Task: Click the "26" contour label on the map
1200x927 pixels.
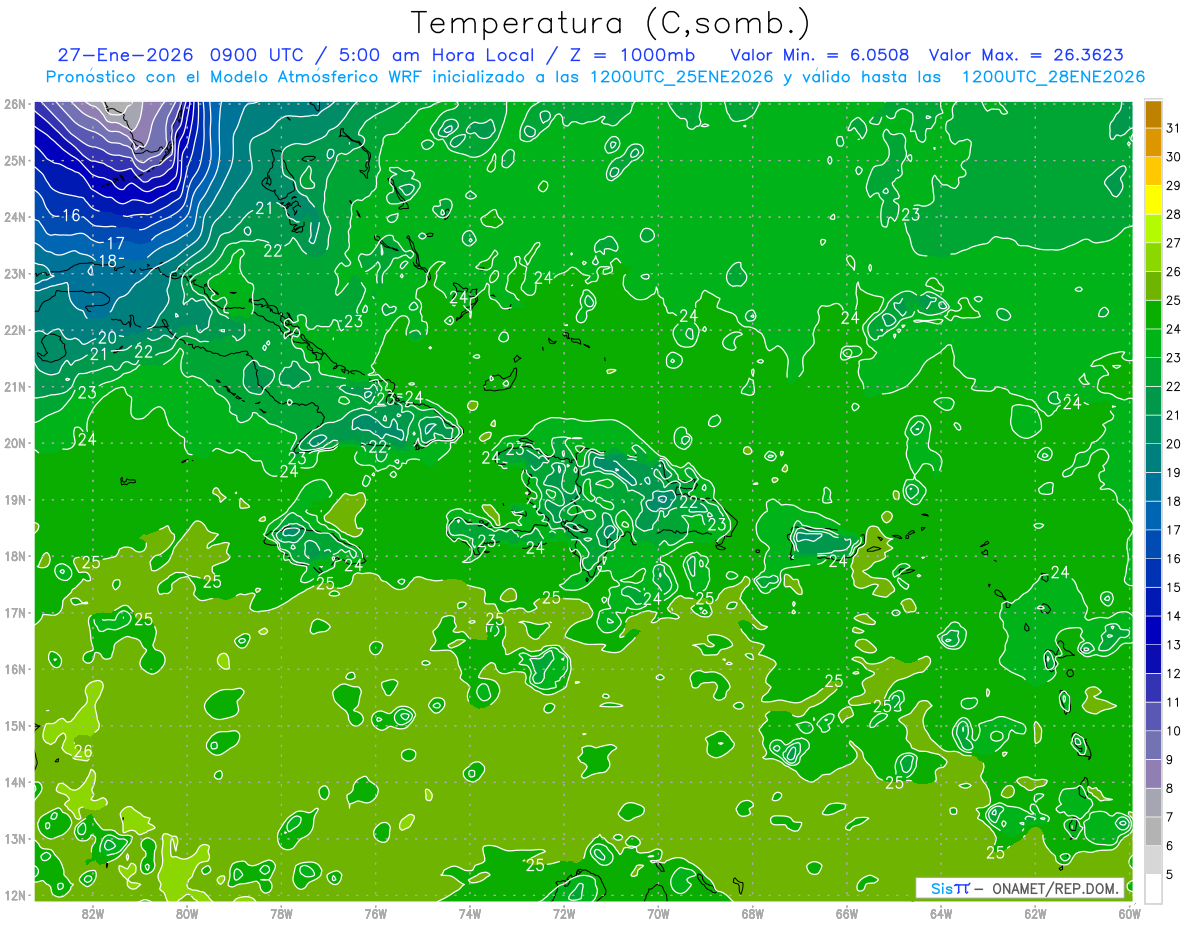Action: [83, 751]
